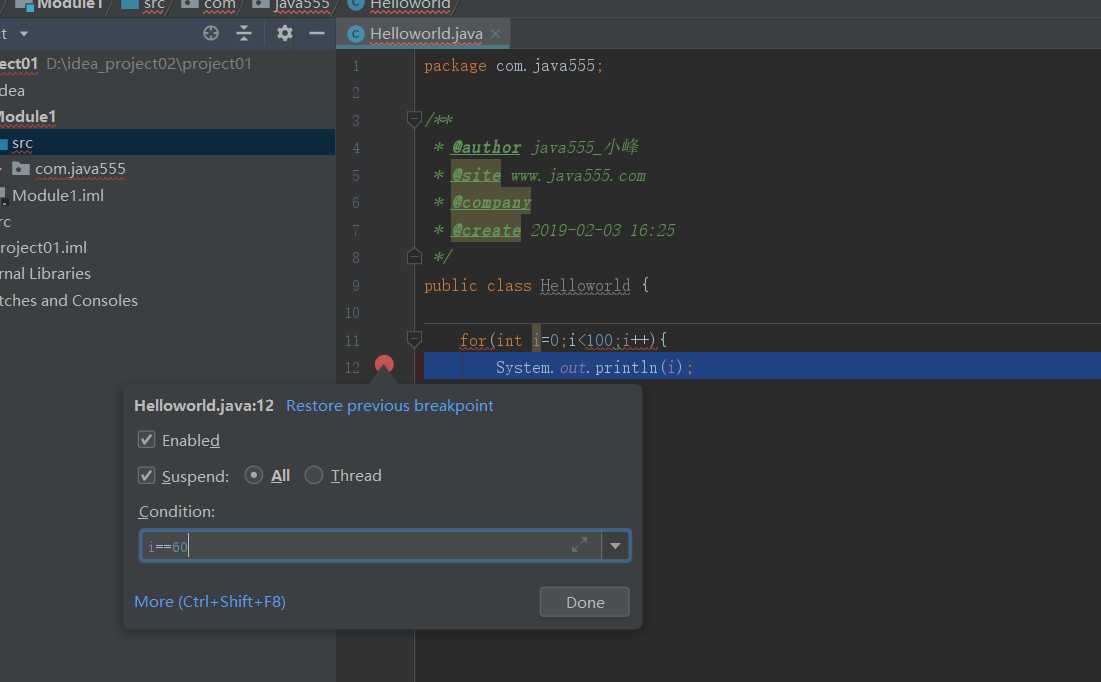Image resolution: width=1101 pixels, height=682 pixels.
Task: Toggle the Enabled checkbox
Action: click(x=146, y=440)
